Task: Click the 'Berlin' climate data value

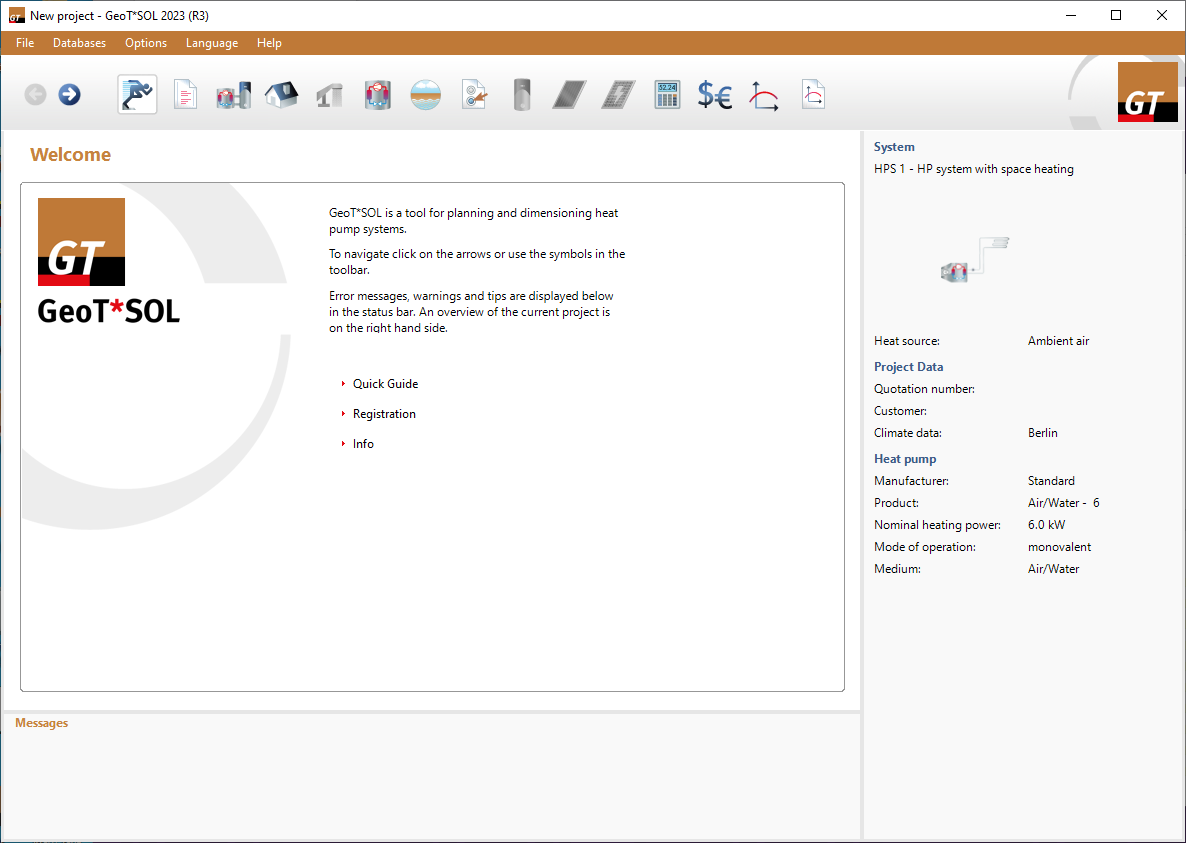Action: (1042, 432)
